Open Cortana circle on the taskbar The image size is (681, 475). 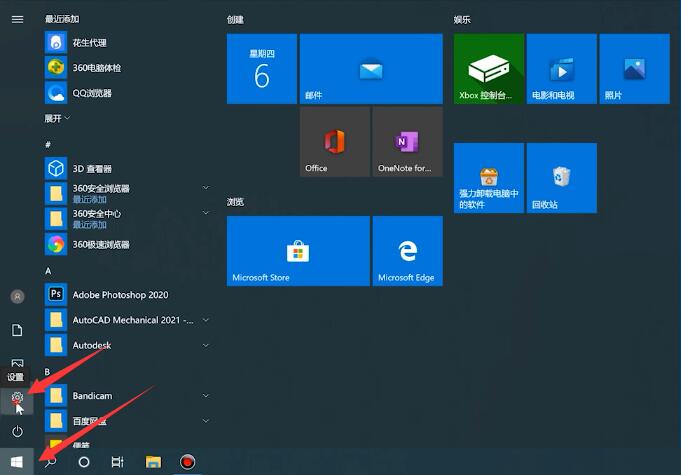pyautogui.click(x=84, y=462)
